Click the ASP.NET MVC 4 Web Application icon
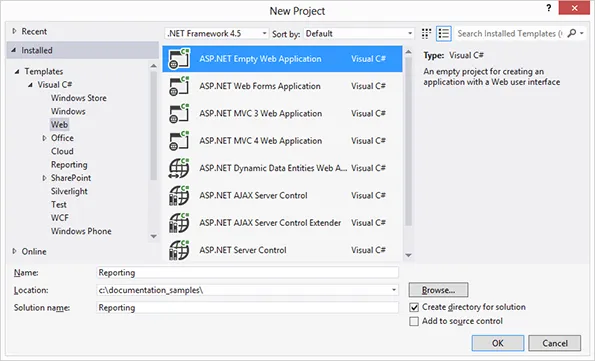Screen dimensions: 595x361 [179, 141]
